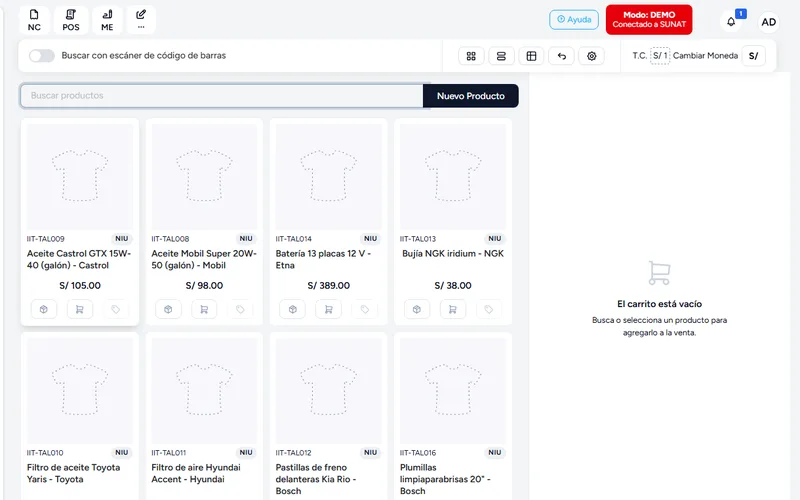Screen dimensions: 800x500
Task: Focus the Buscar productos search field
Action: tap(222, 96)
